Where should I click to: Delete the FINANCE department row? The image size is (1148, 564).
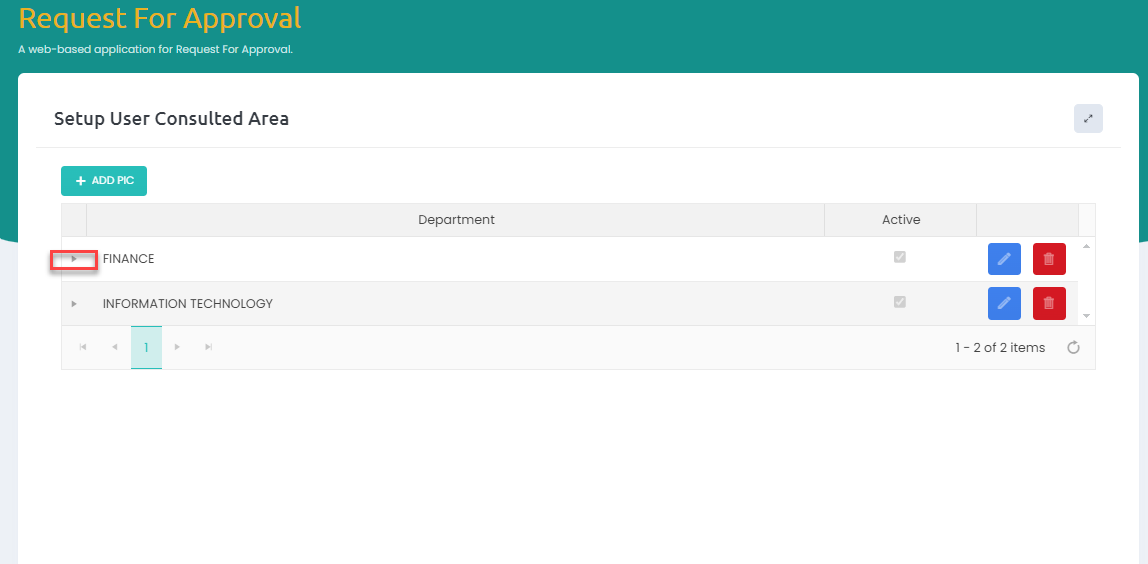coord(1049,259)
